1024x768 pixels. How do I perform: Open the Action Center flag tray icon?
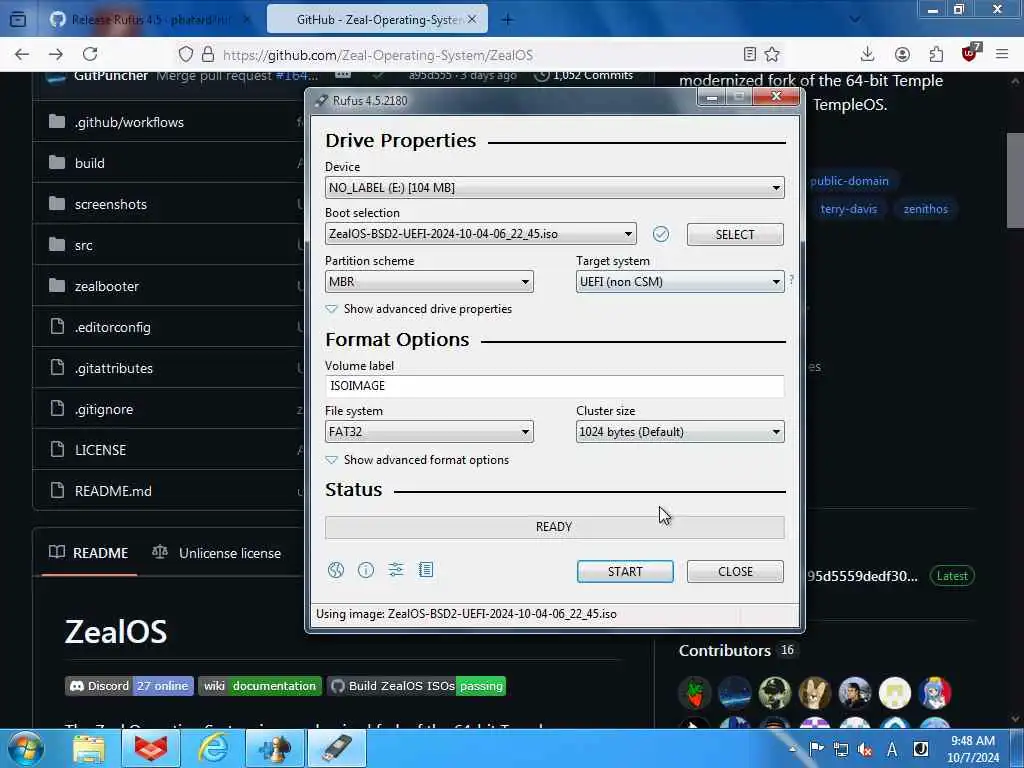[816, 750]
